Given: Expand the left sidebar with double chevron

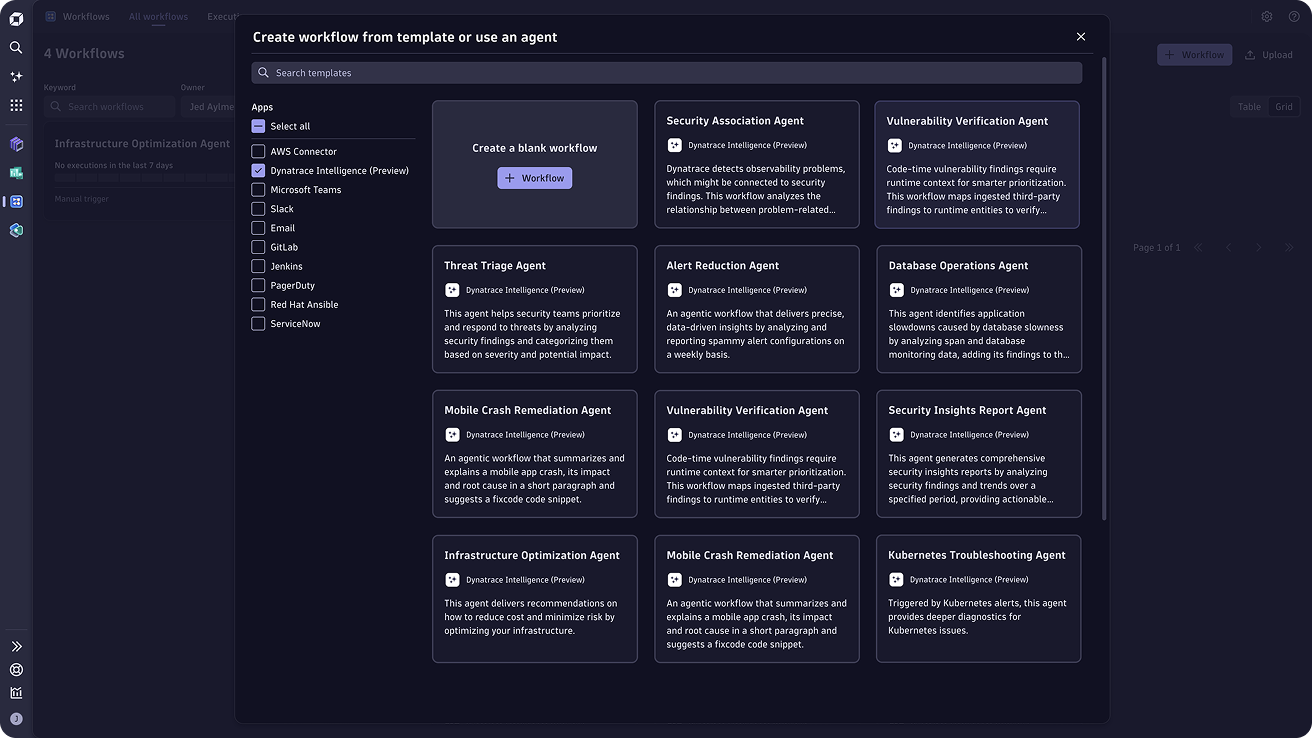Looking at the screenshot, I should [x=16, y=647].
